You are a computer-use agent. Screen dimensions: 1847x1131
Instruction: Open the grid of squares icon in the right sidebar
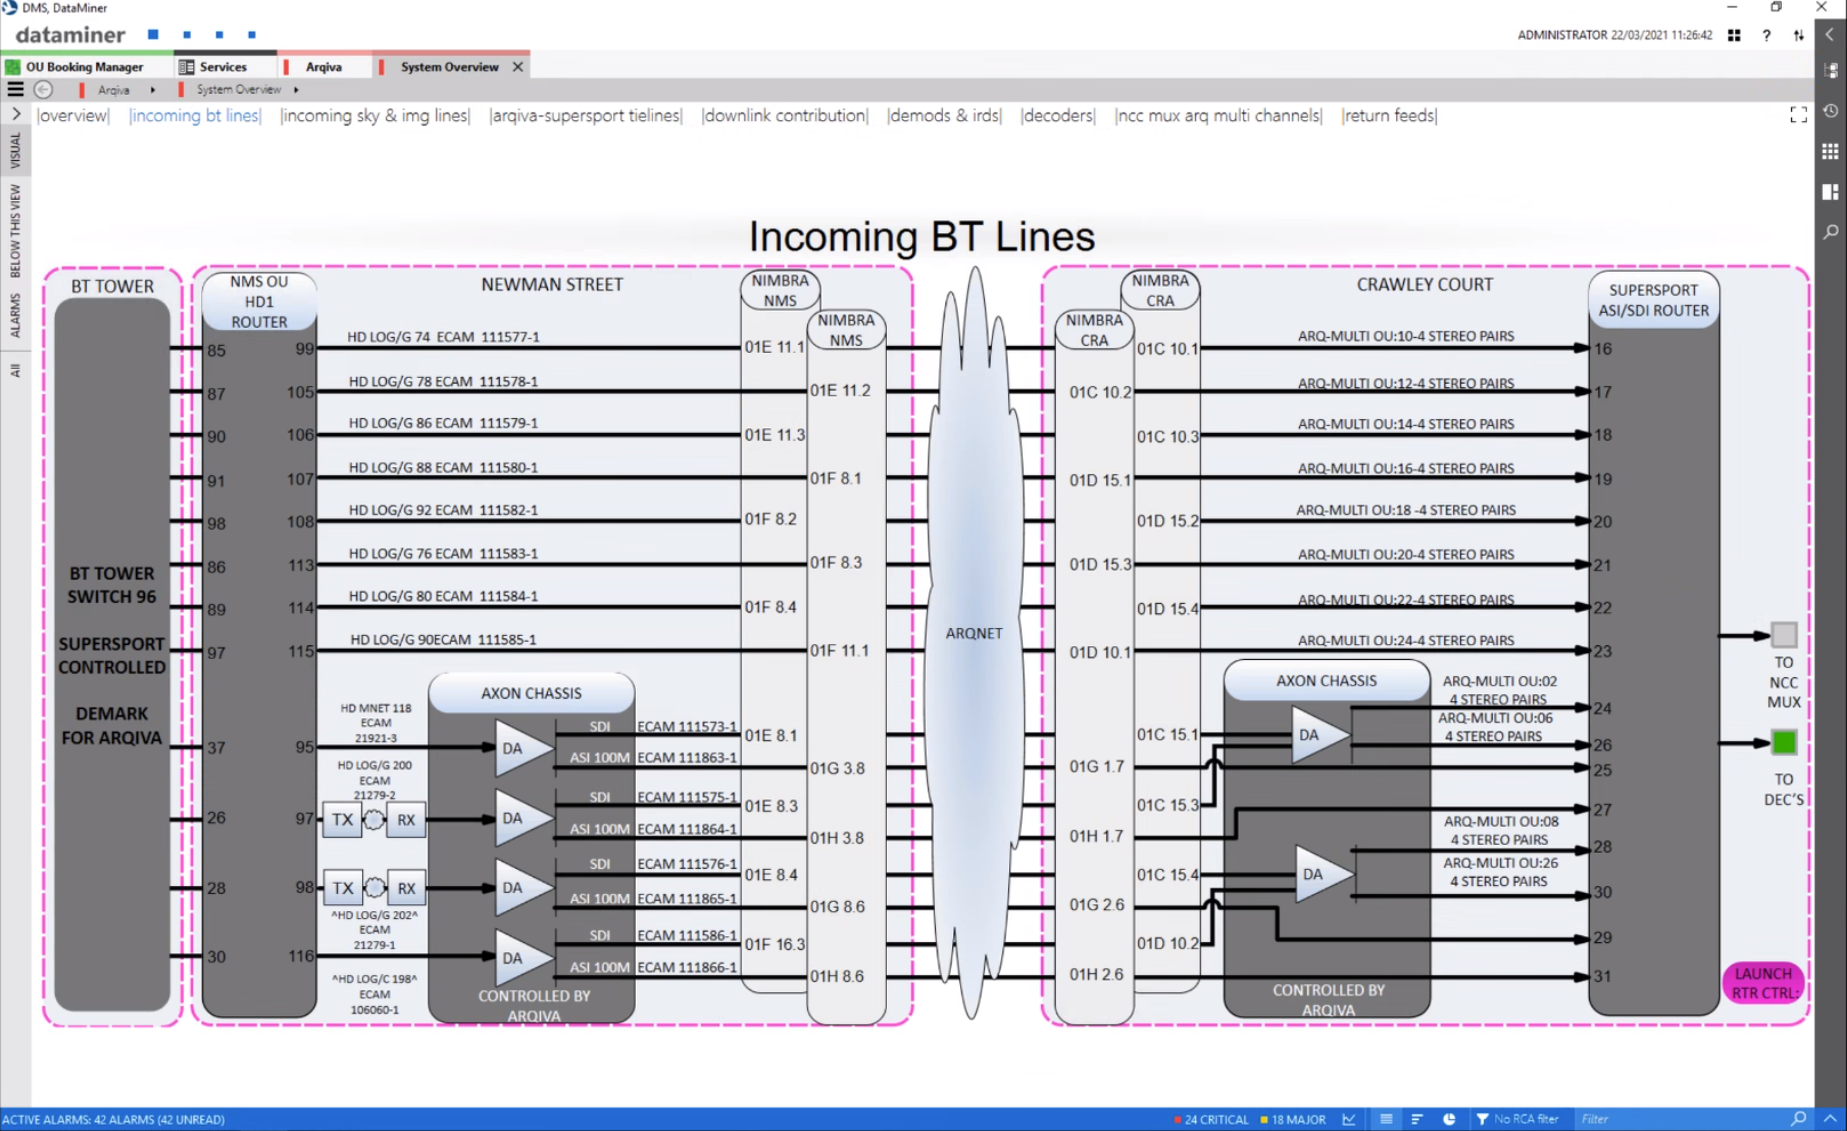pos(1830,151)
